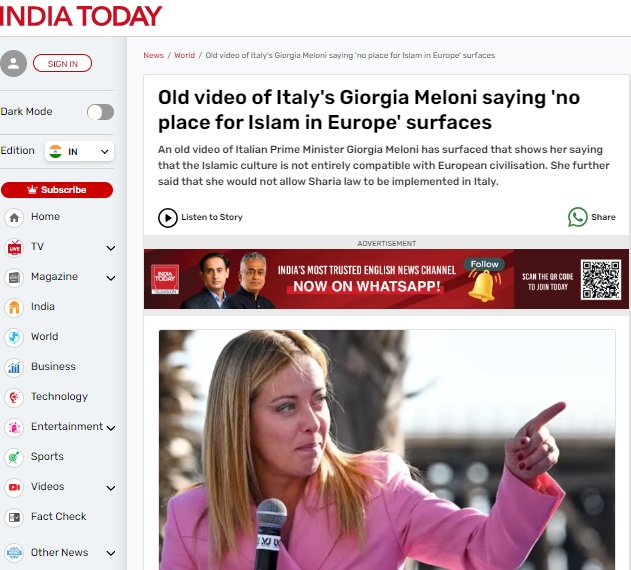Click the Live TV icon

(x=14, y=247)
